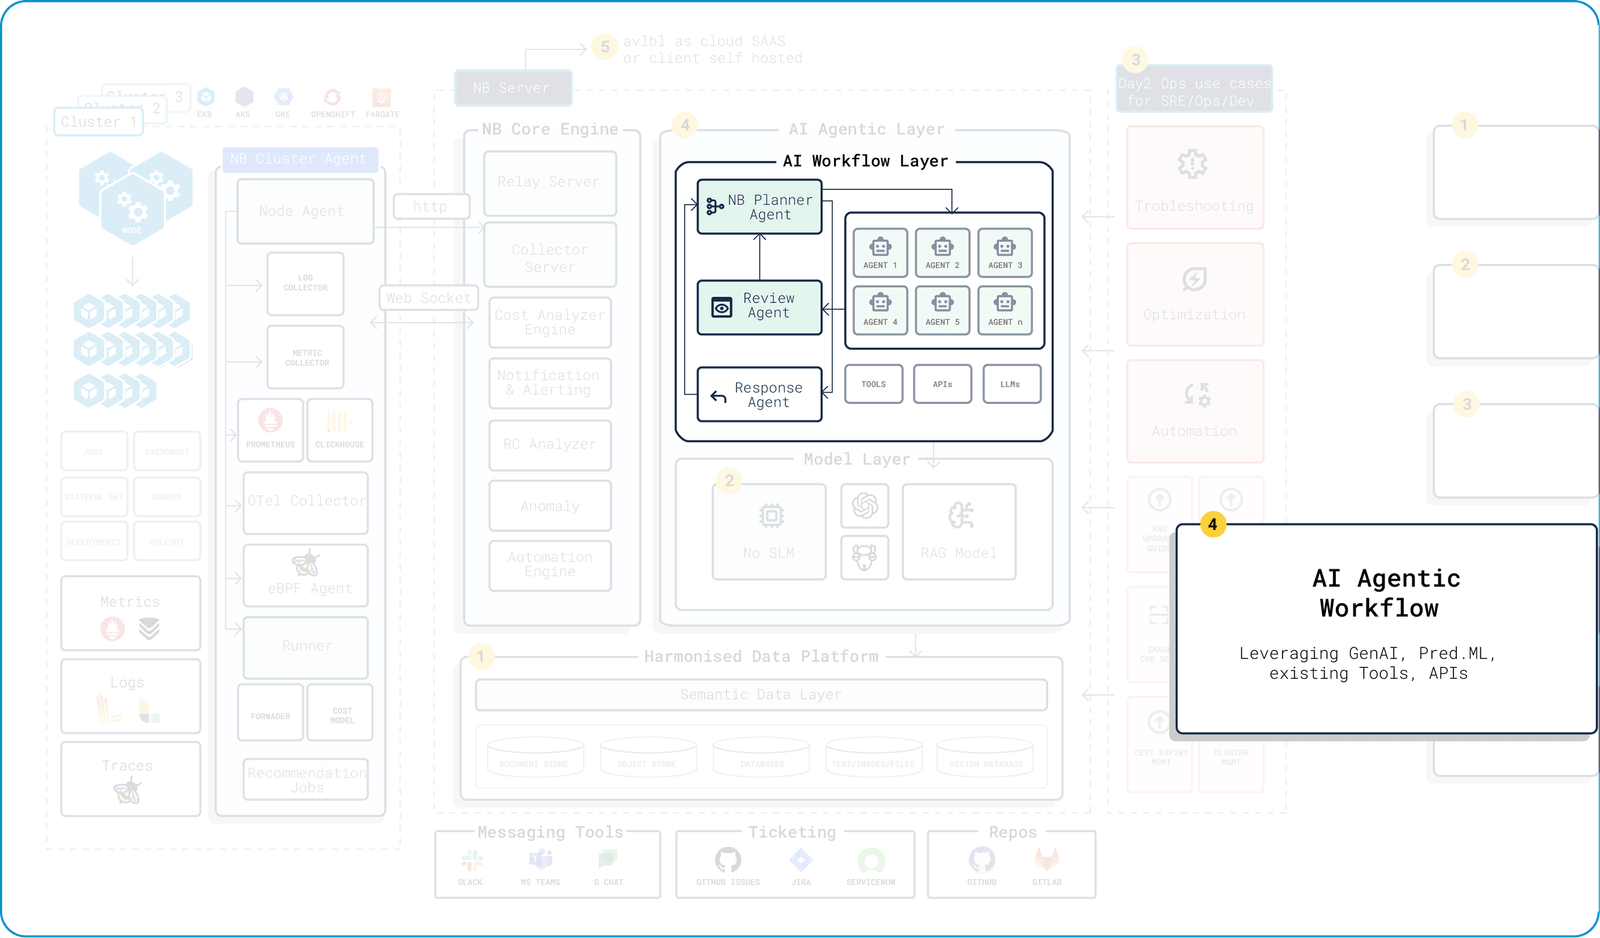Click the Collector Server box
1600x938 pixels.
click(550, 256)
